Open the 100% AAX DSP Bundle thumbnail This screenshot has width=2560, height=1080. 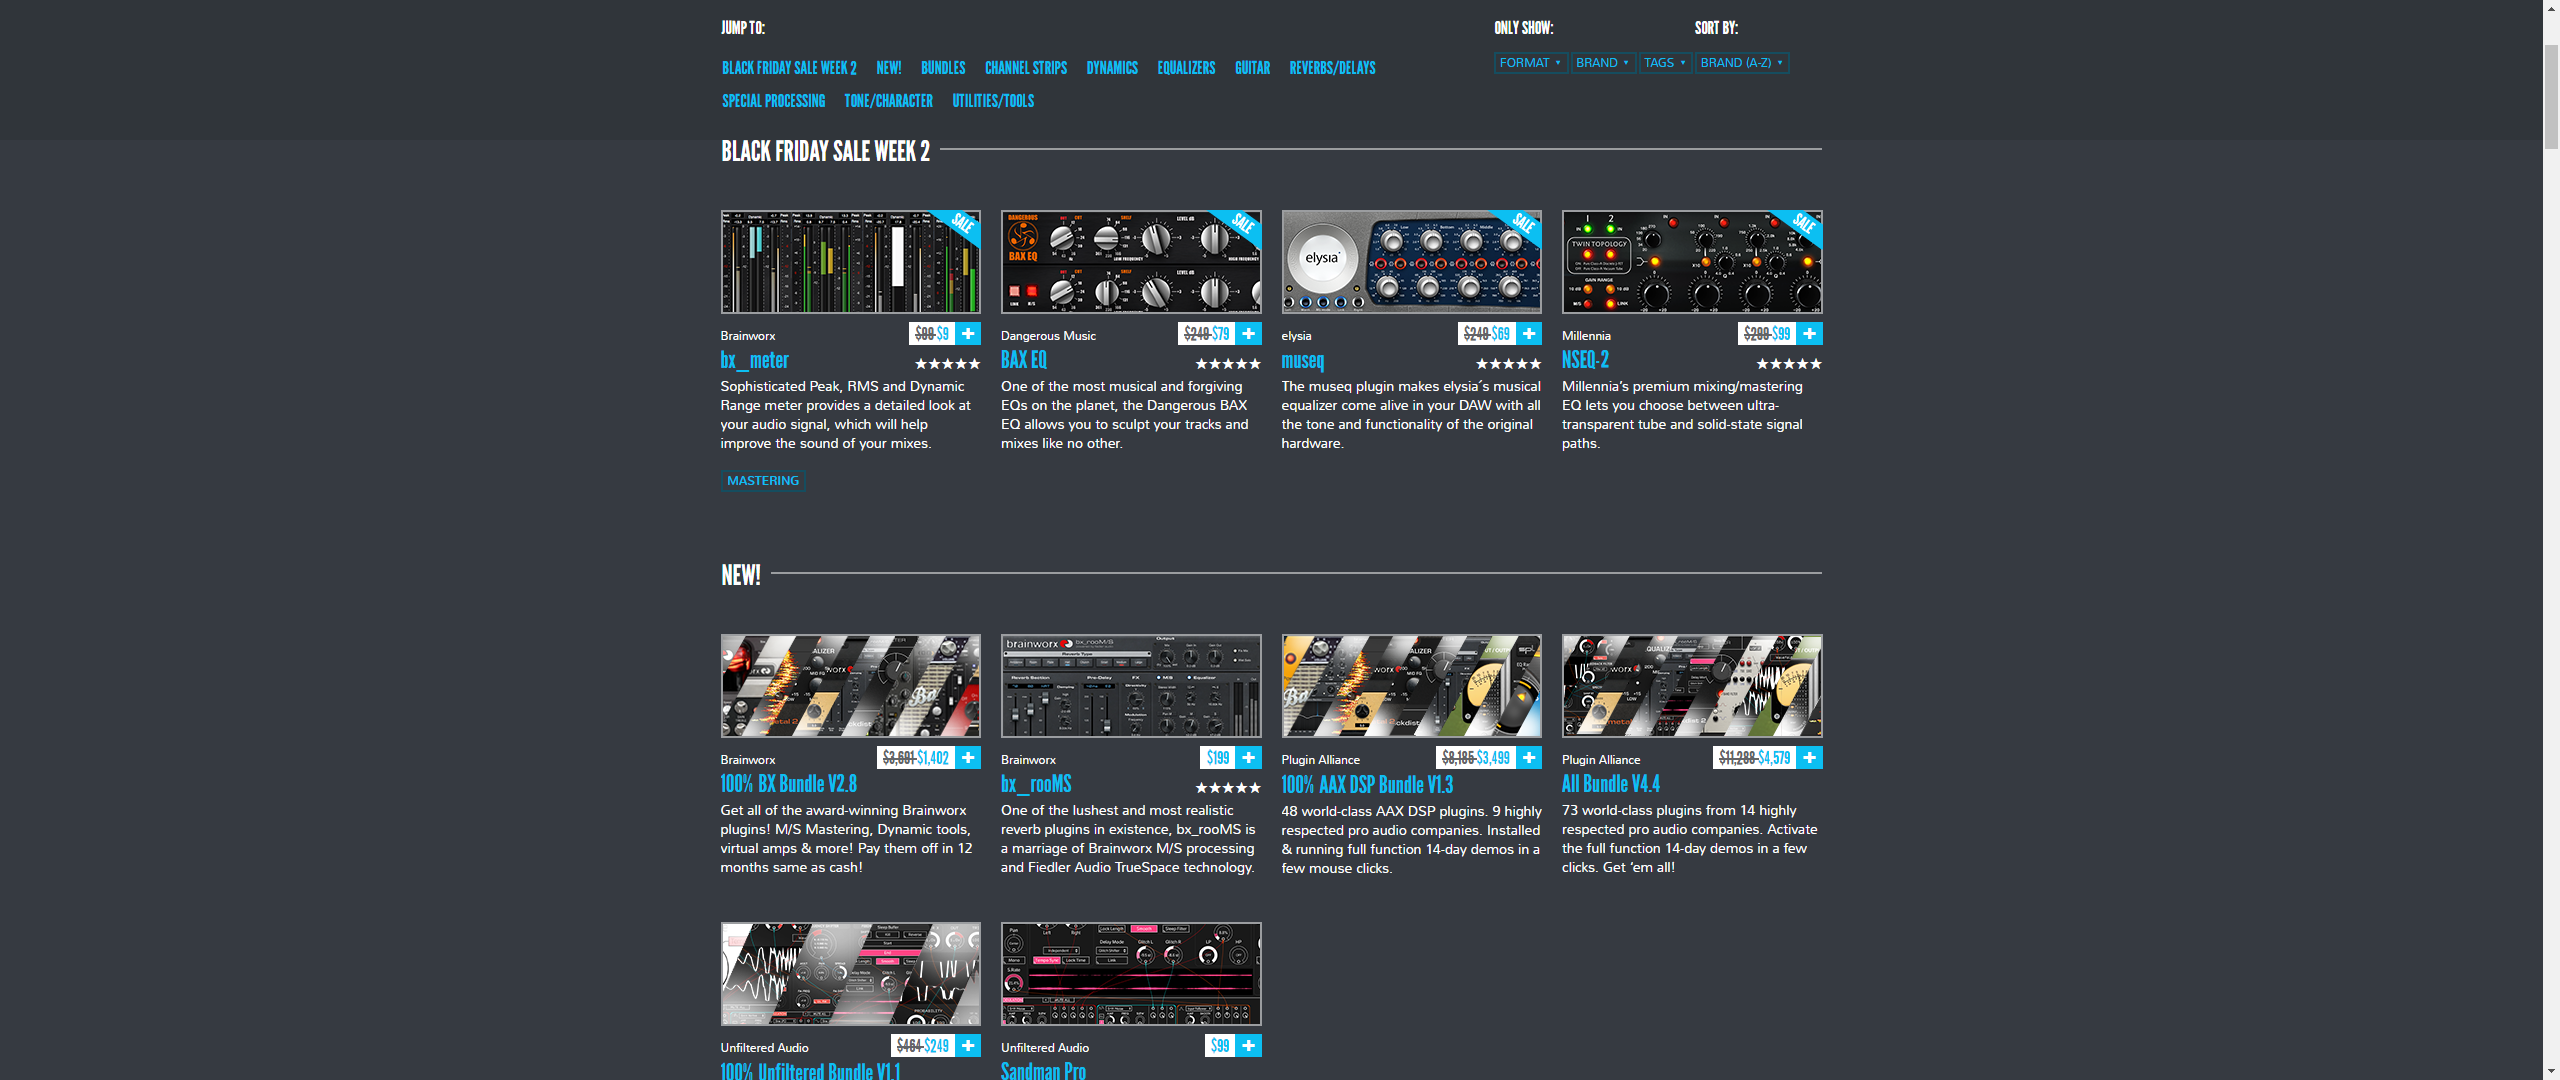(1411, 686)
